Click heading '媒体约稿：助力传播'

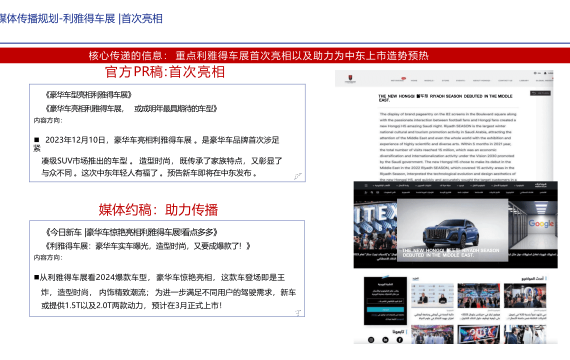tap(158, 210)
